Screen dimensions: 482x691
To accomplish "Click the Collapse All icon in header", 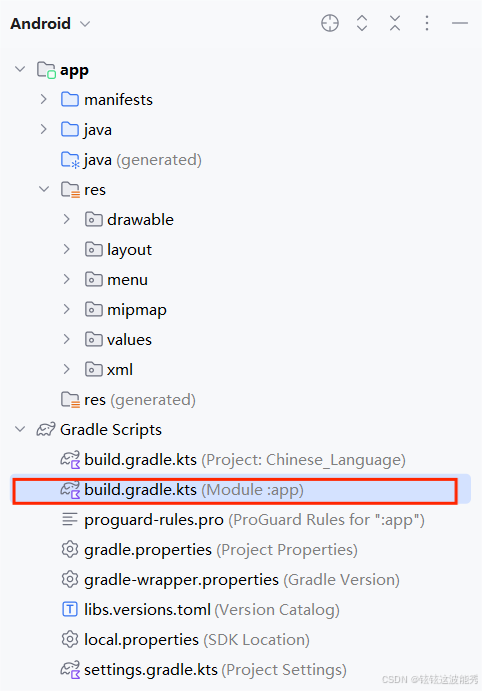I will (x=395, y=23).
